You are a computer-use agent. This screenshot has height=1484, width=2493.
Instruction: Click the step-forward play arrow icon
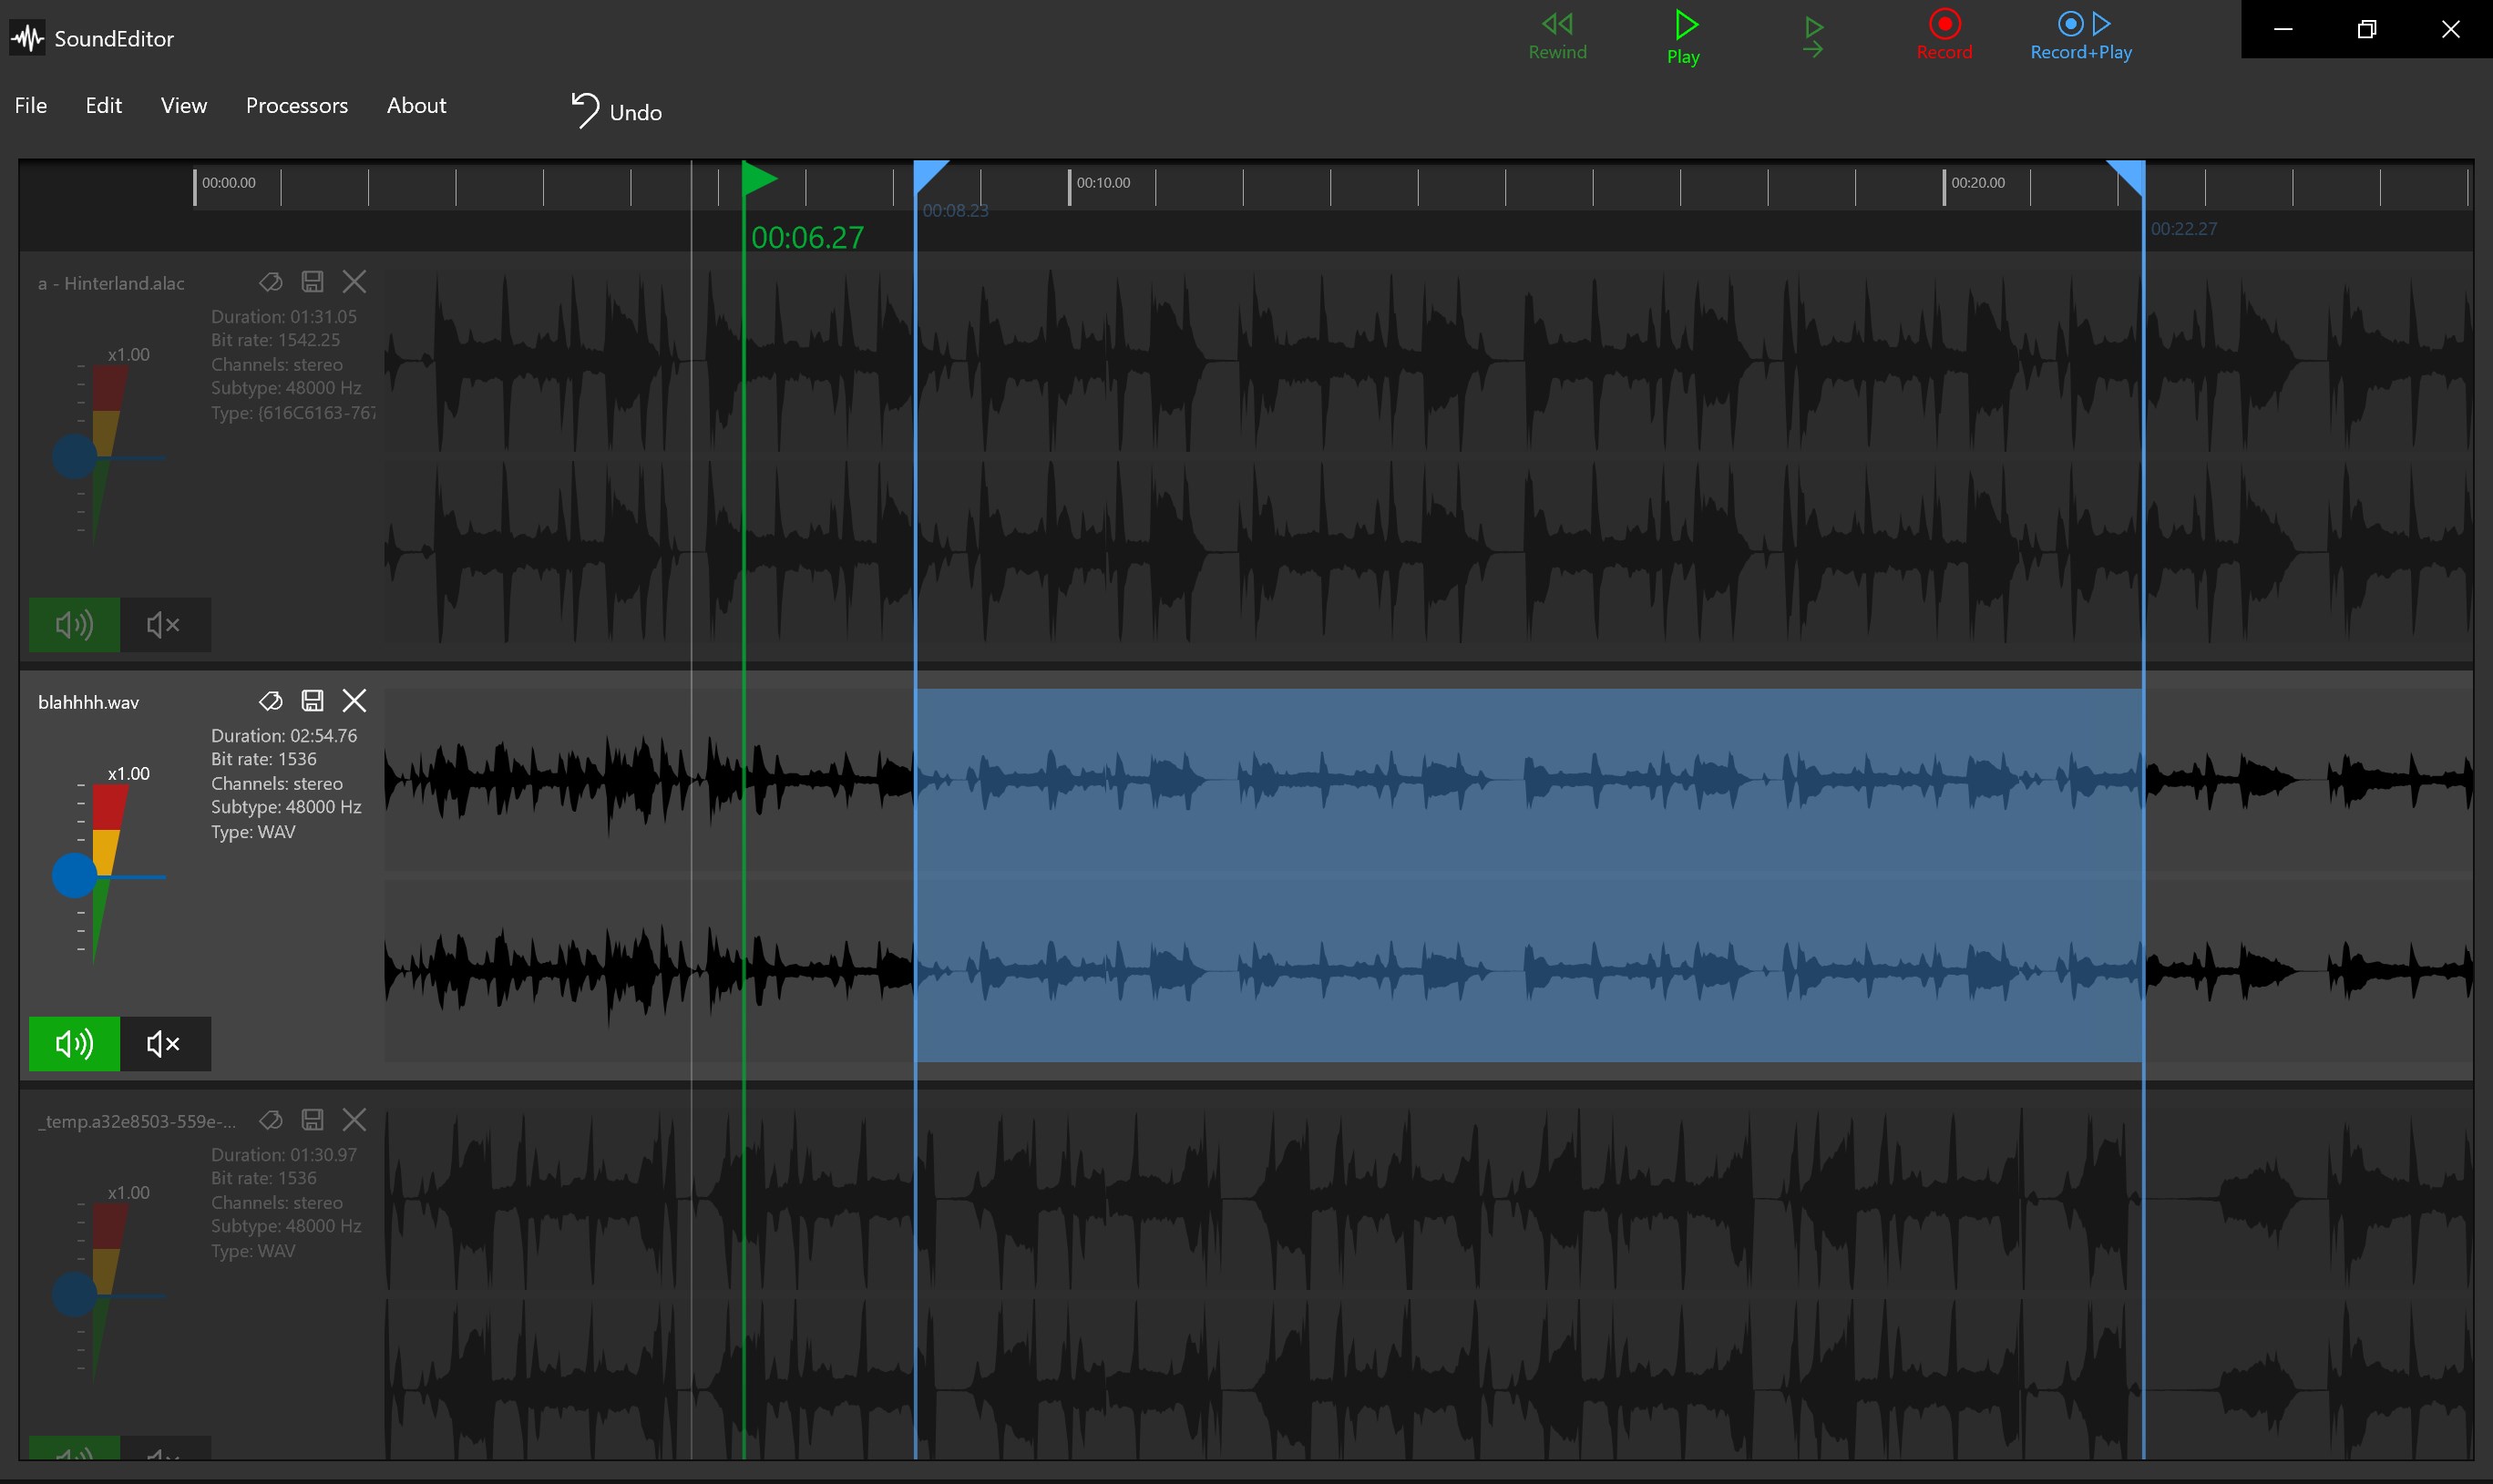pyautogui.click(x=1812, y=35)
